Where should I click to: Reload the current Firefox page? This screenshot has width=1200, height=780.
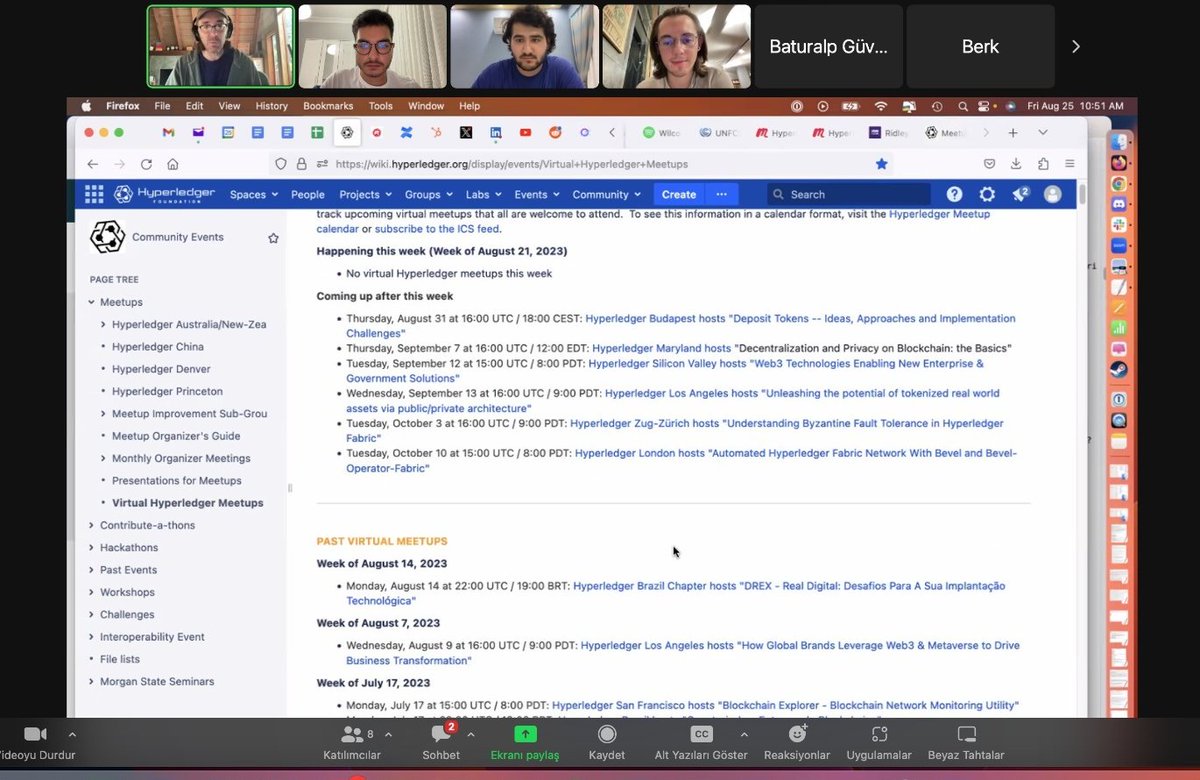point(146,164)
